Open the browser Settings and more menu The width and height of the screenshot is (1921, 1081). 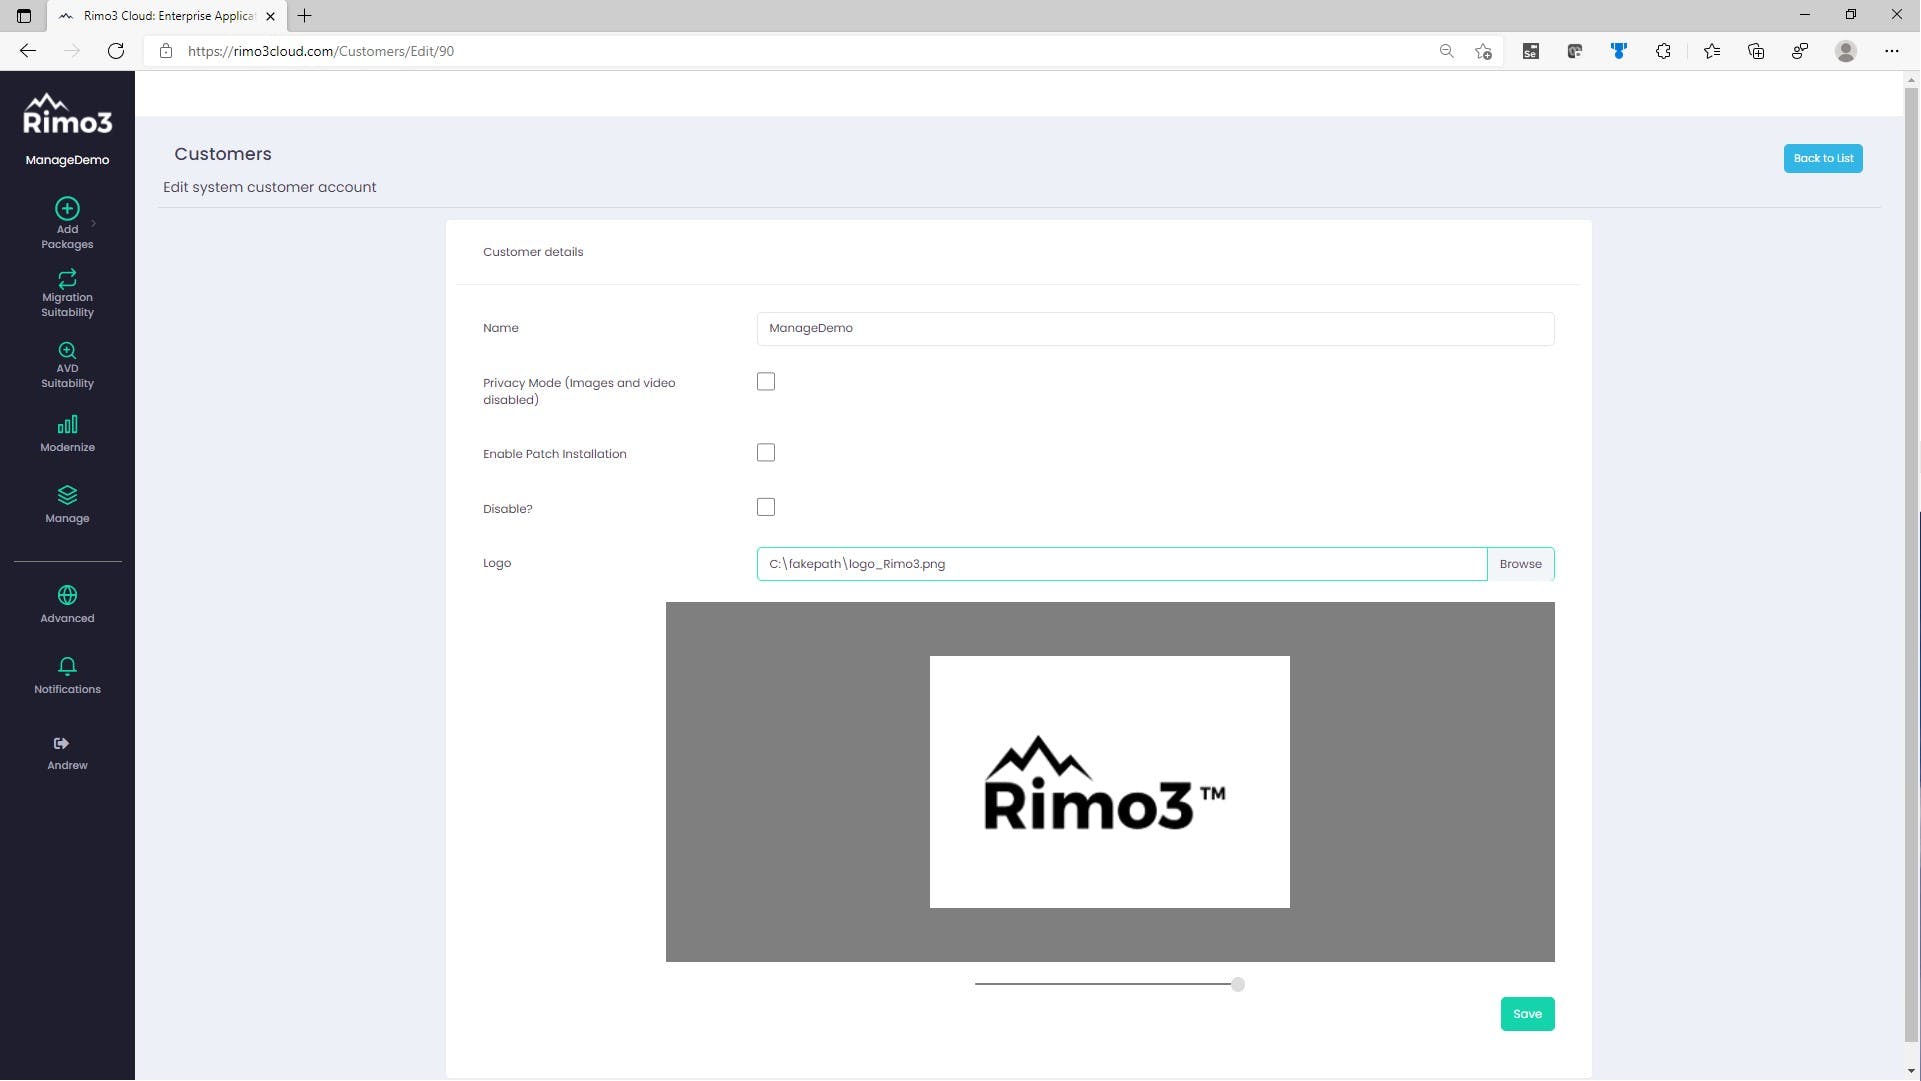pyautogui.click(x=1891, y=51)
